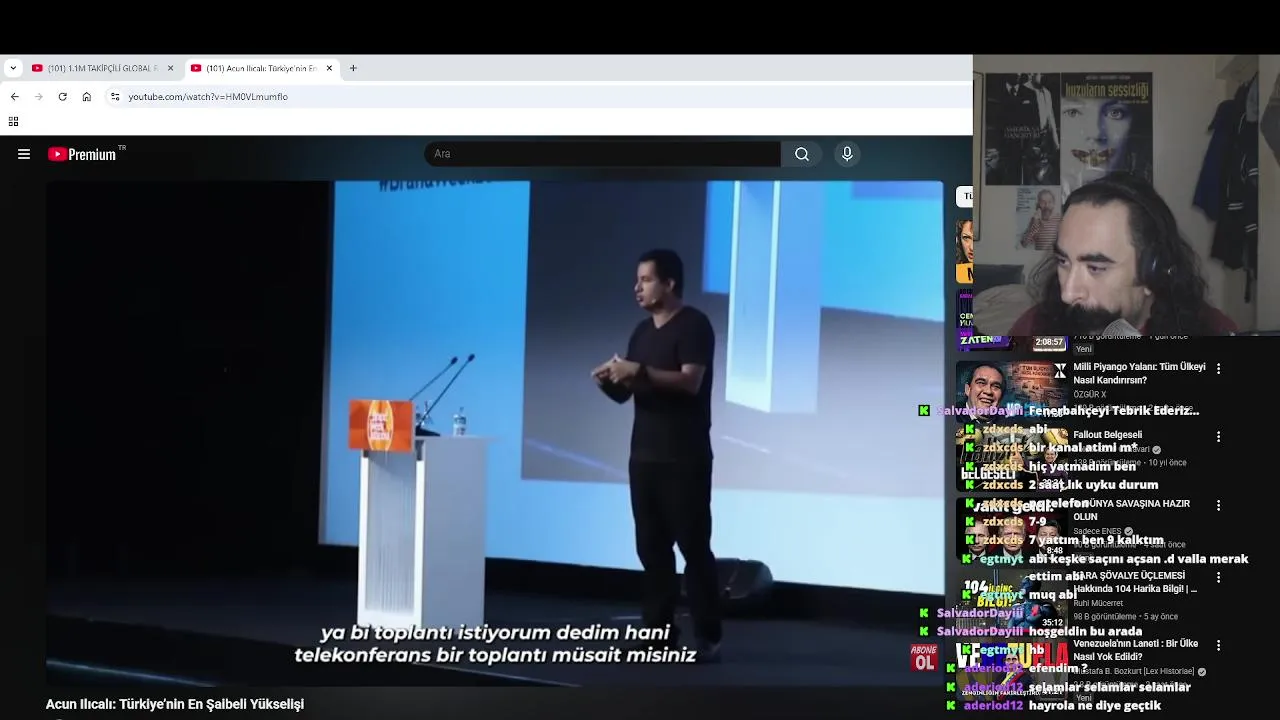Viewport: 1280px width, 720px height.
Task: Open the browser home page icon
Action: [x=87, y=97]
